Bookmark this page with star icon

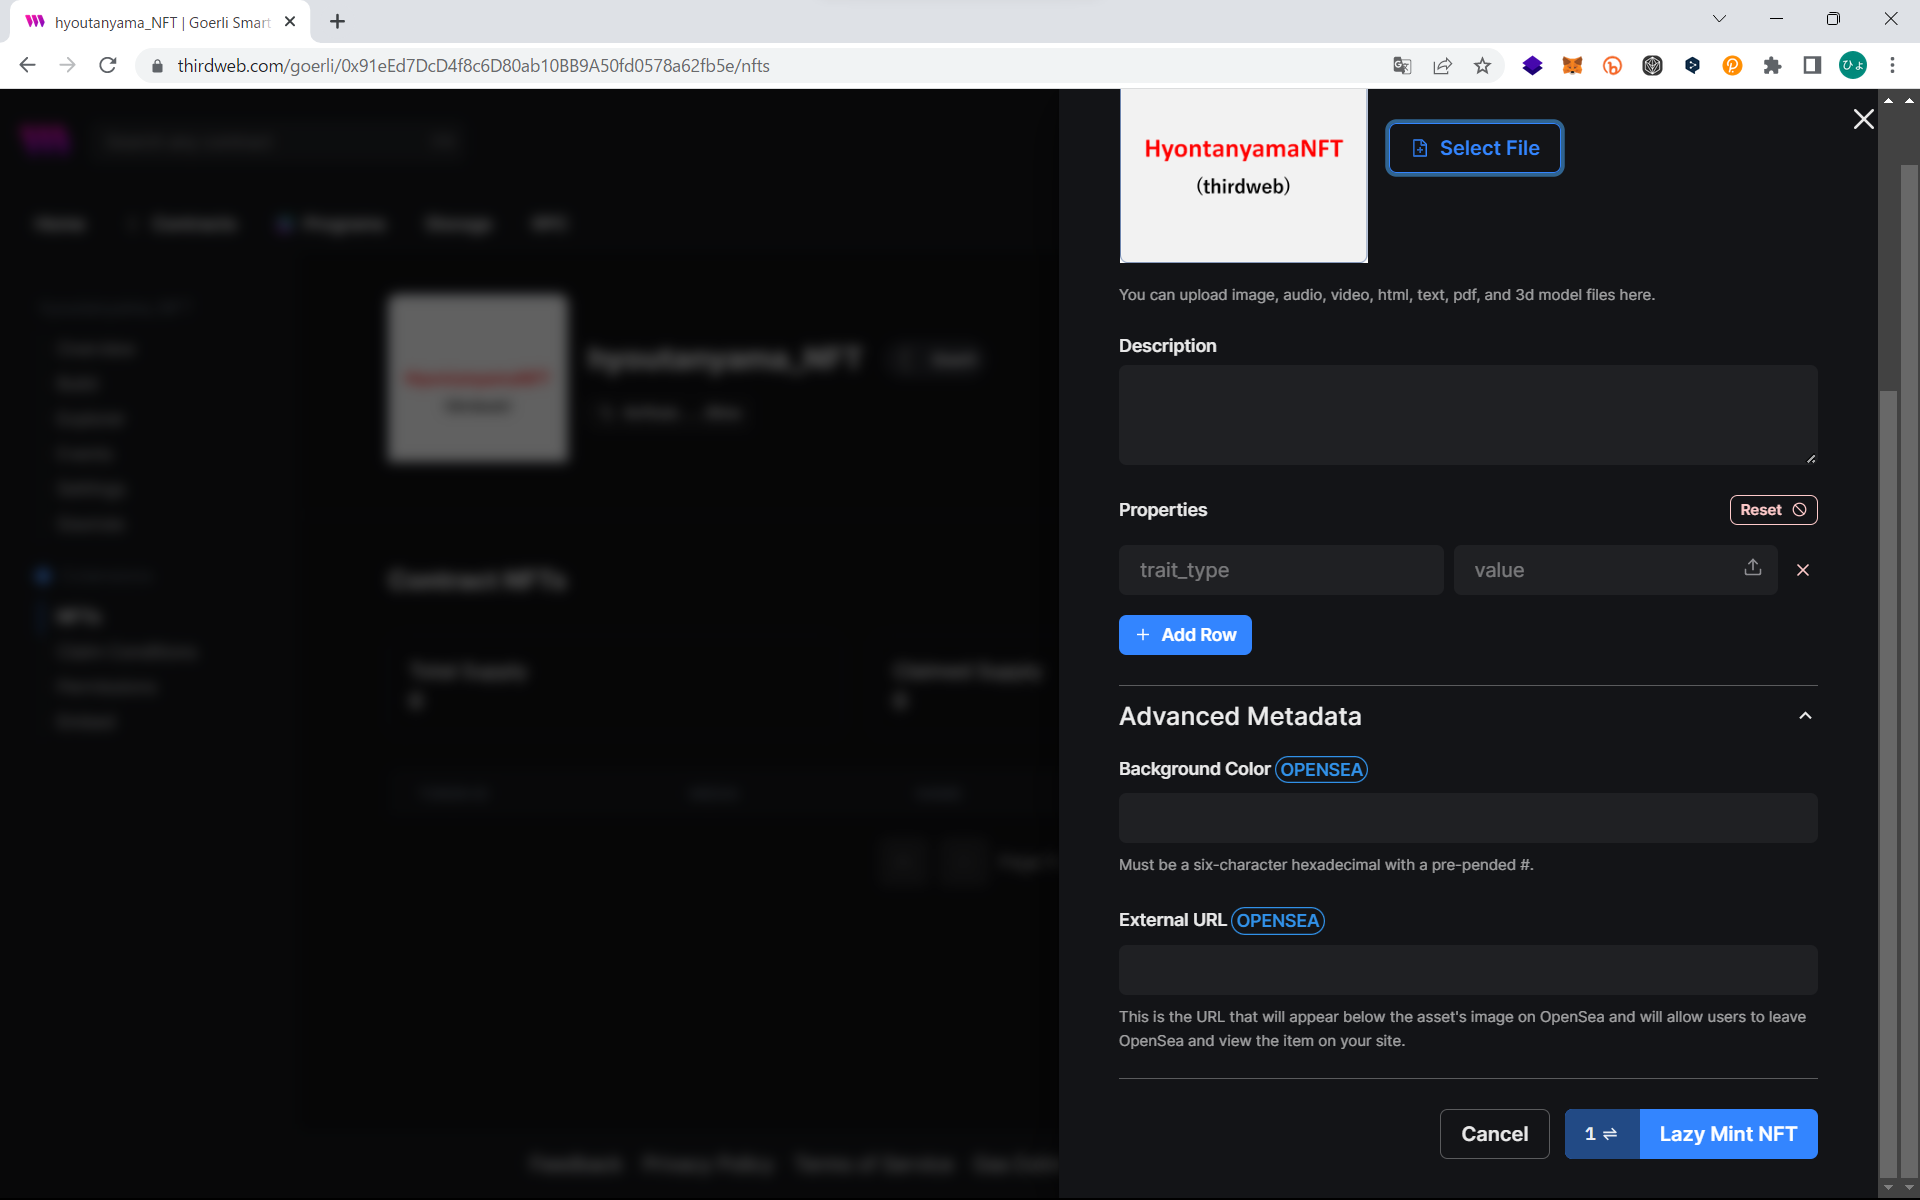[x=1482, y=66]
